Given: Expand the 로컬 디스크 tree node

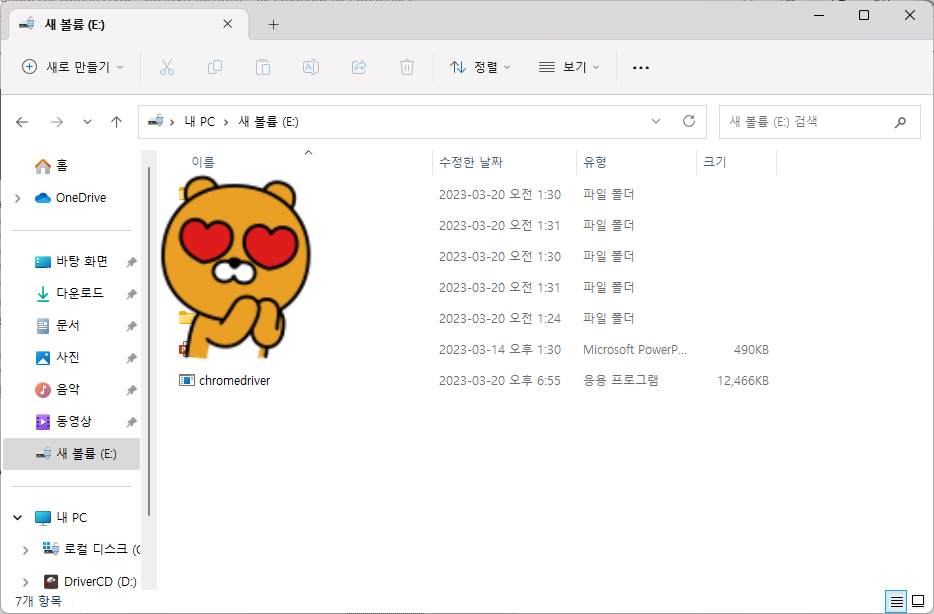Looking at the screenshot, I should (x=25, y=550).
